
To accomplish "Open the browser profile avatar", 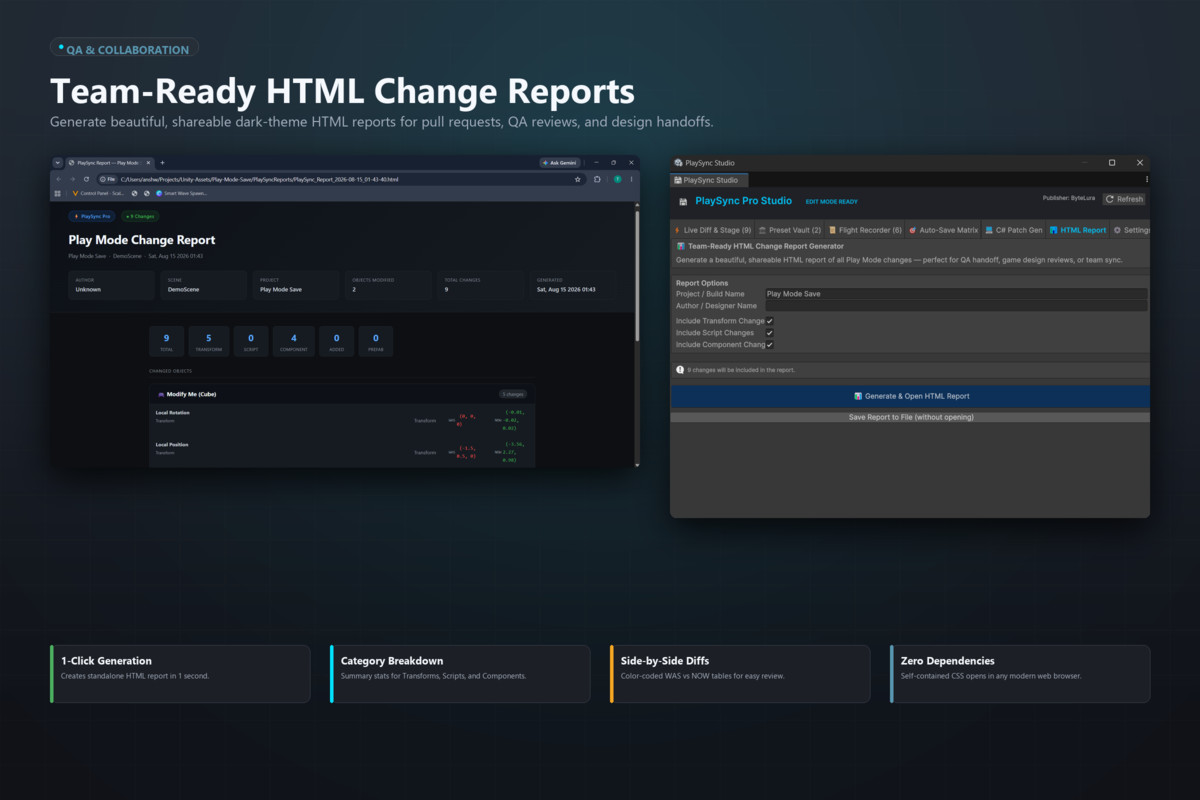I will coord(617,179).
